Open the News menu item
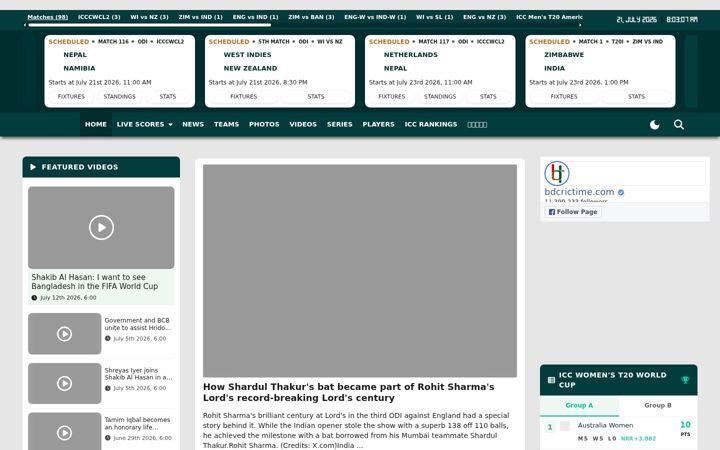720x450 pixels. pyautogui.click(x=193, y=124)
